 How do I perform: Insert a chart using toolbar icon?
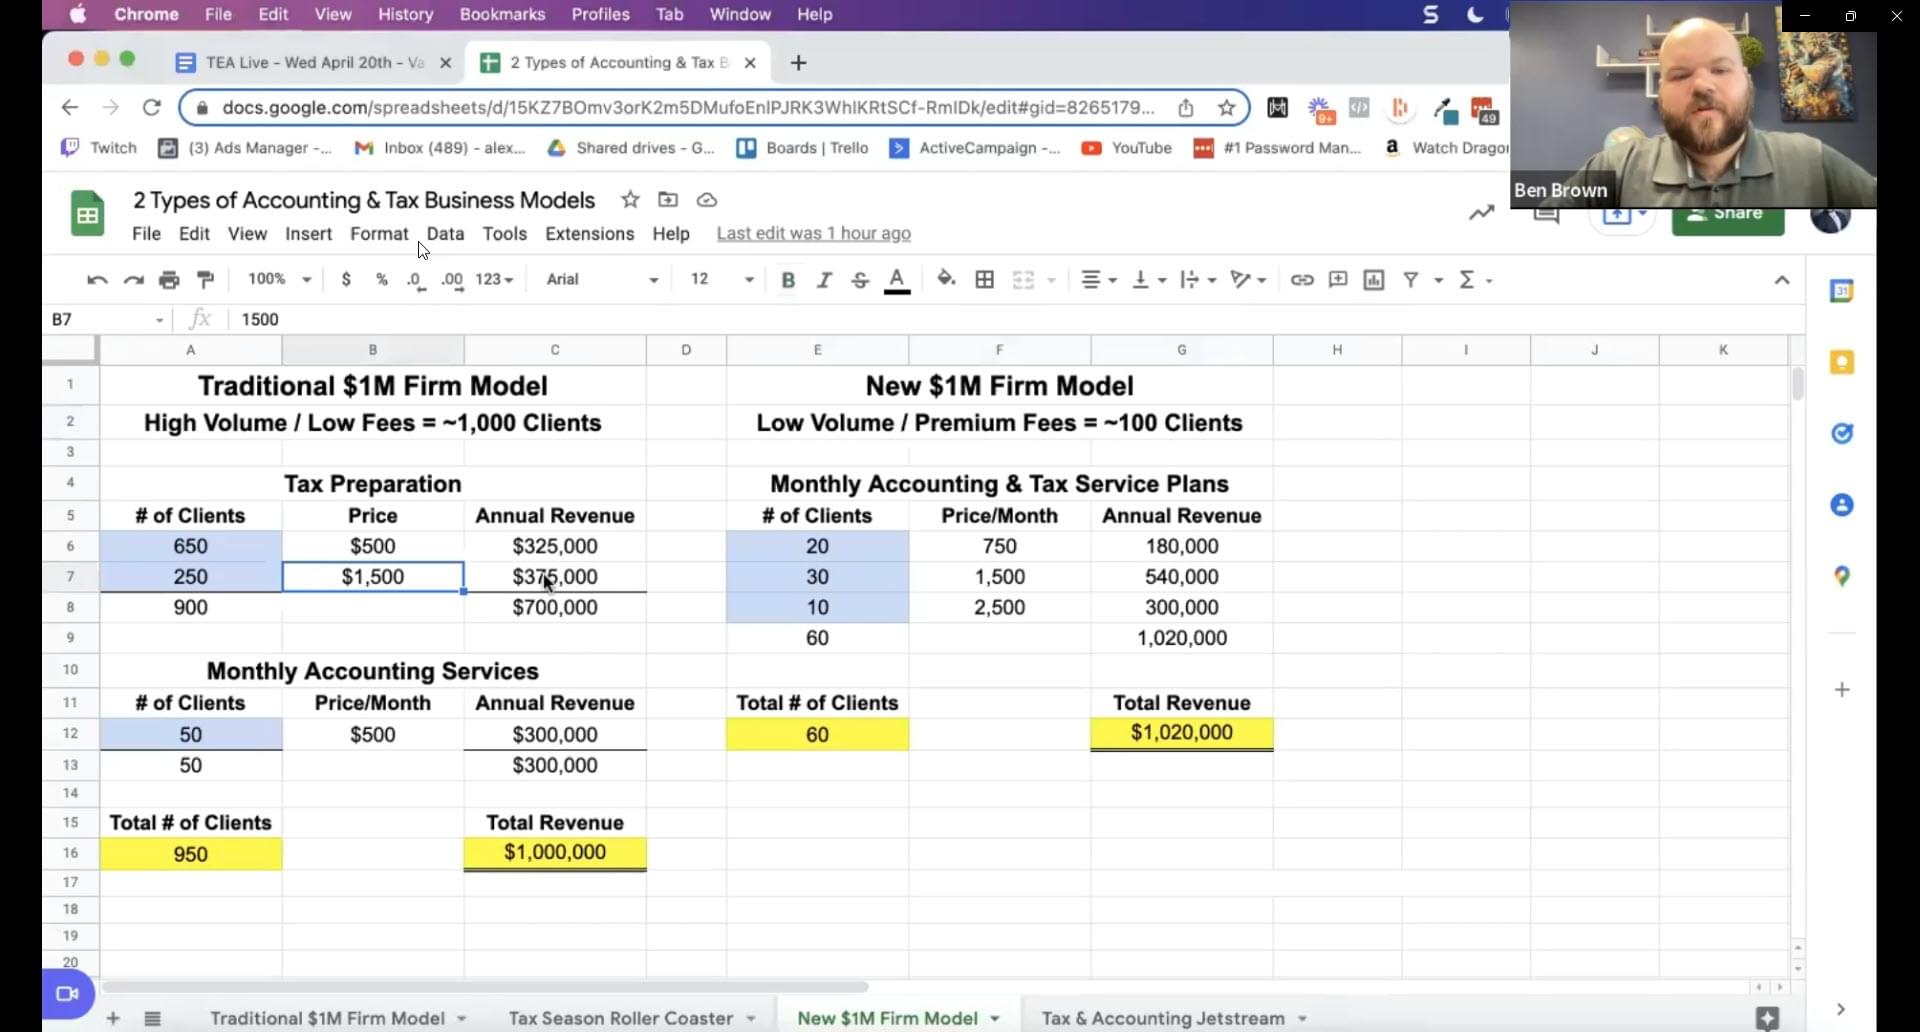[1374, 280]
